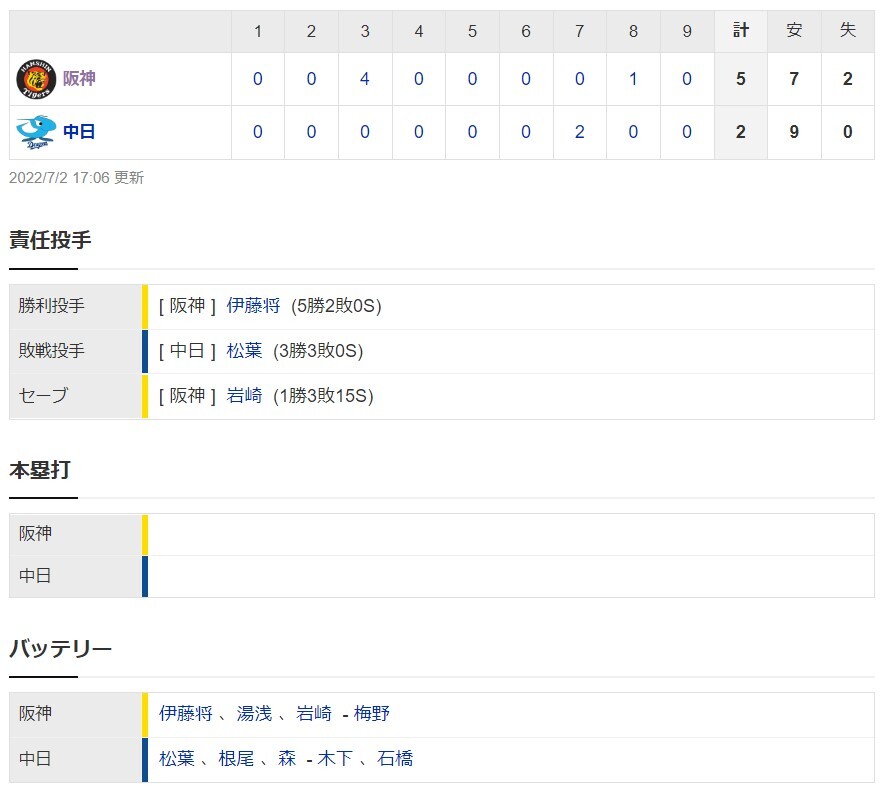The height and width of the screenshot is (792, 880).
Task: Select Hanshin's 1st inning score of 0
Action: coord(258,79)
